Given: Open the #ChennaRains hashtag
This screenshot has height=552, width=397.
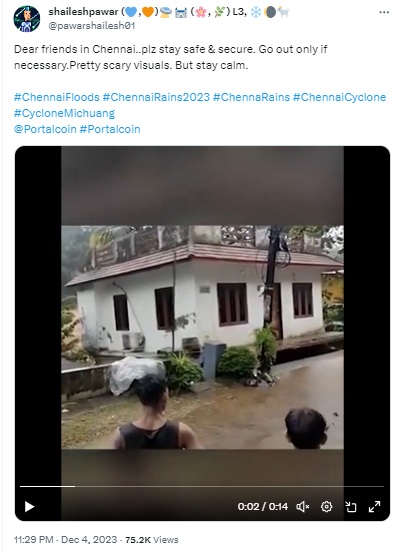Looking at the screenshot, I should click(251, 97).
